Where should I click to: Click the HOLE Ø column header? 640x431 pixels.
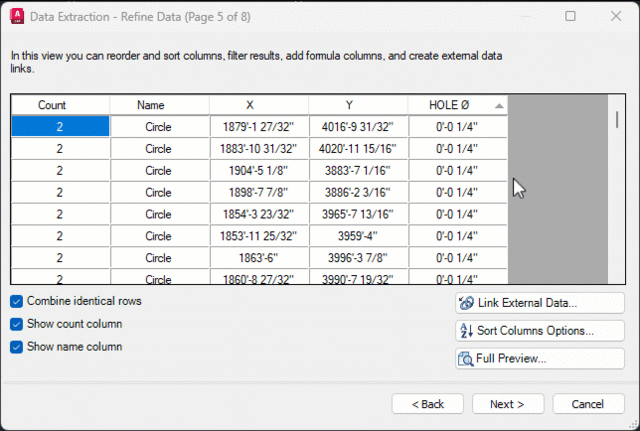[x=458, y=105]
